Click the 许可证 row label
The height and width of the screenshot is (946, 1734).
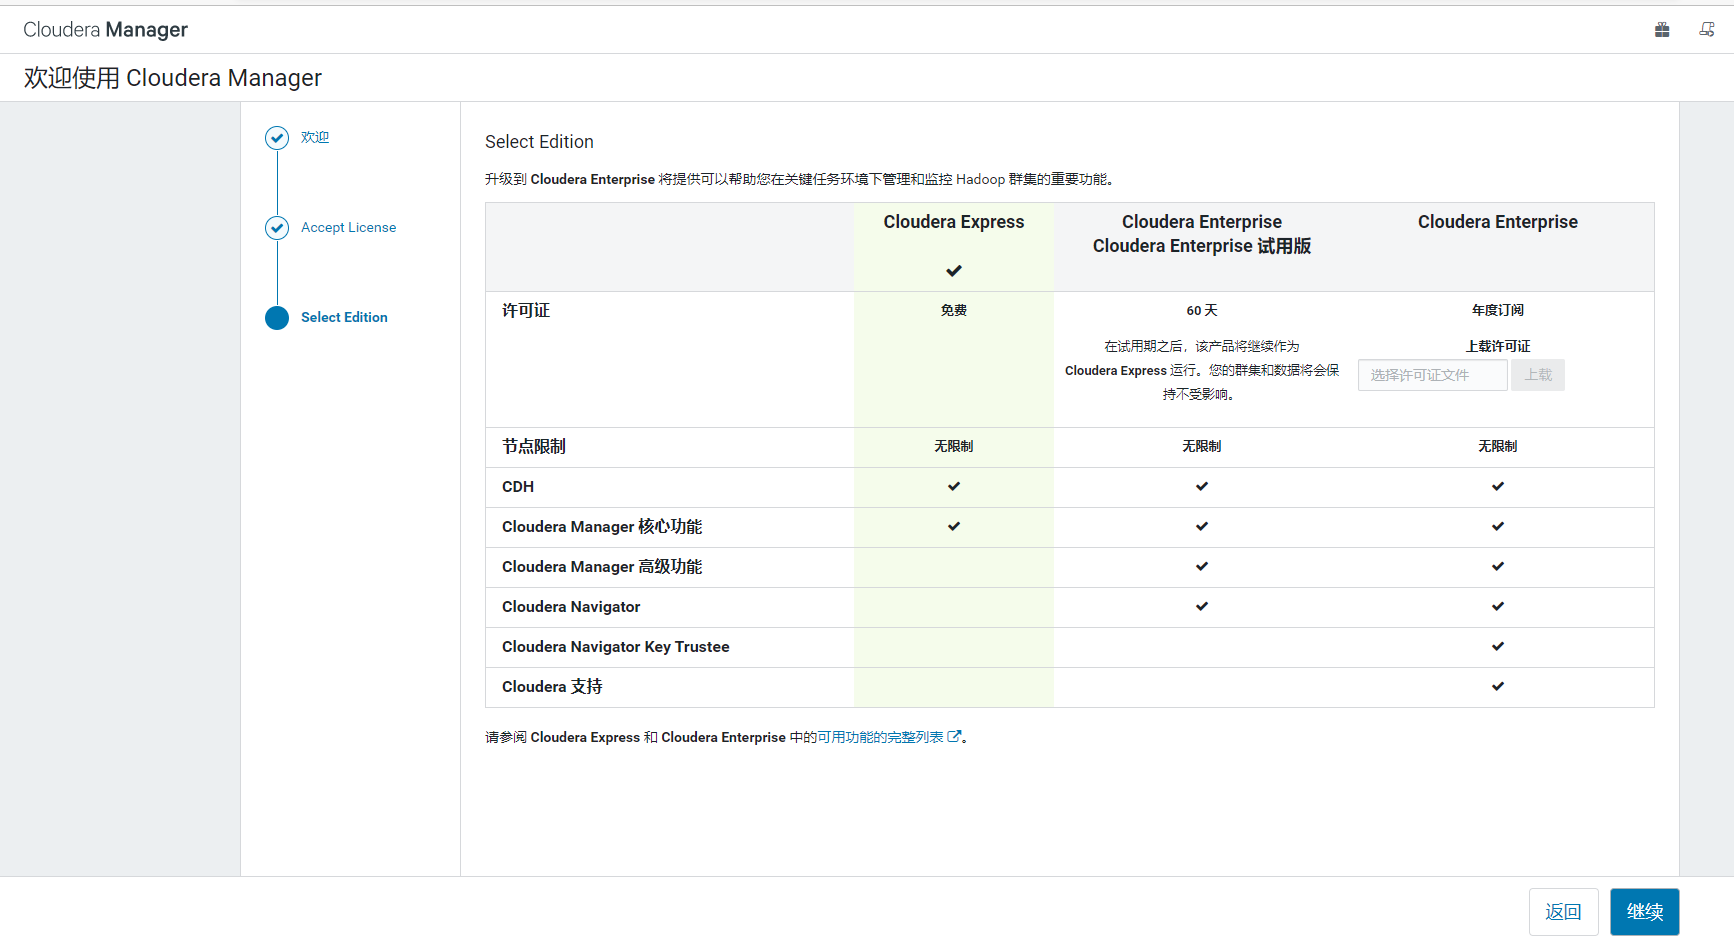[x=526, y=311]
